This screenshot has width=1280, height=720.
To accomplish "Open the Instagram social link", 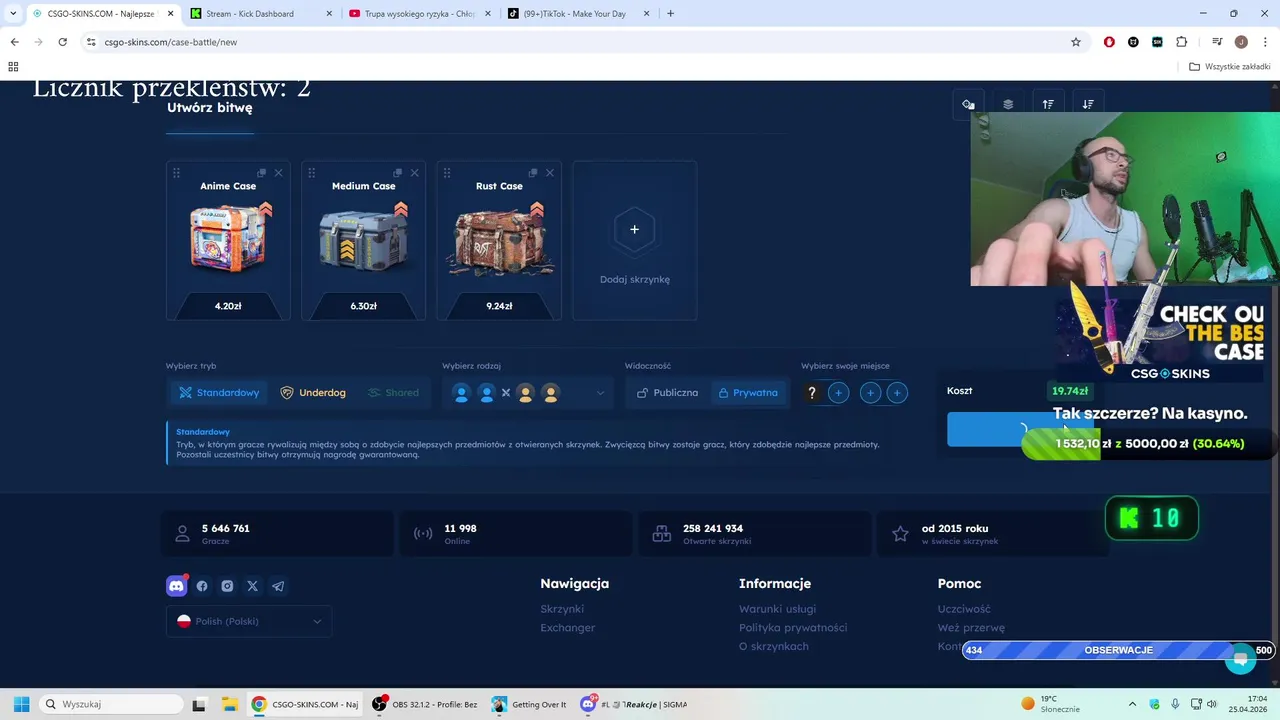I will point(227,586).
